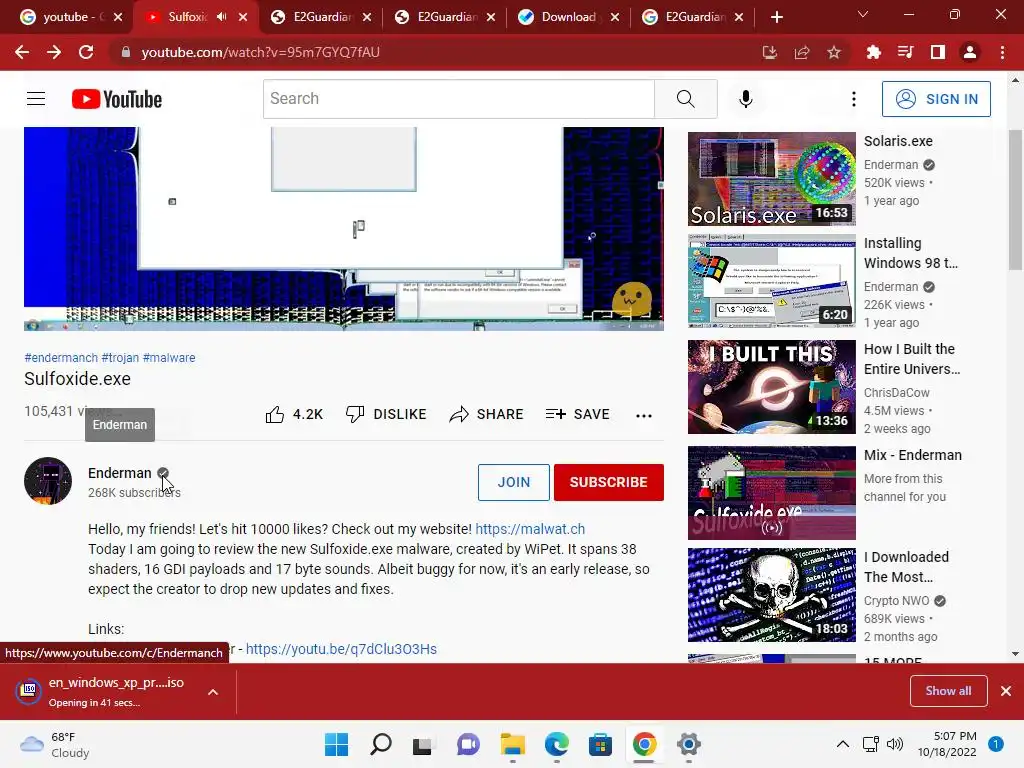
Task: Subscribe to Enderman channel
Action: click(609, 482)
